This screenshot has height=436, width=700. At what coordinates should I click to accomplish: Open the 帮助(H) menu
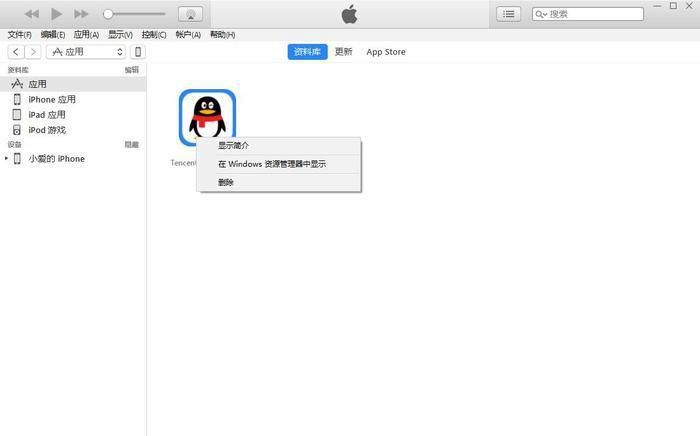[x=222, y=34]
